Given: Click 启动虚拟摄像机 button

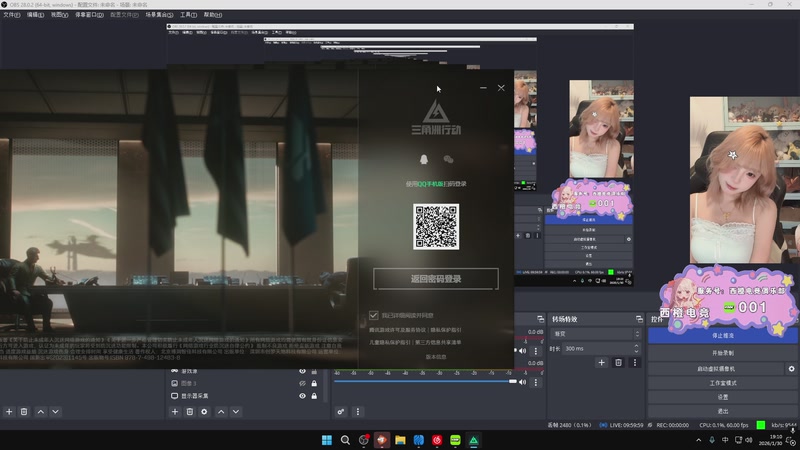Looking at the screenshot, I should pos(716,368).
